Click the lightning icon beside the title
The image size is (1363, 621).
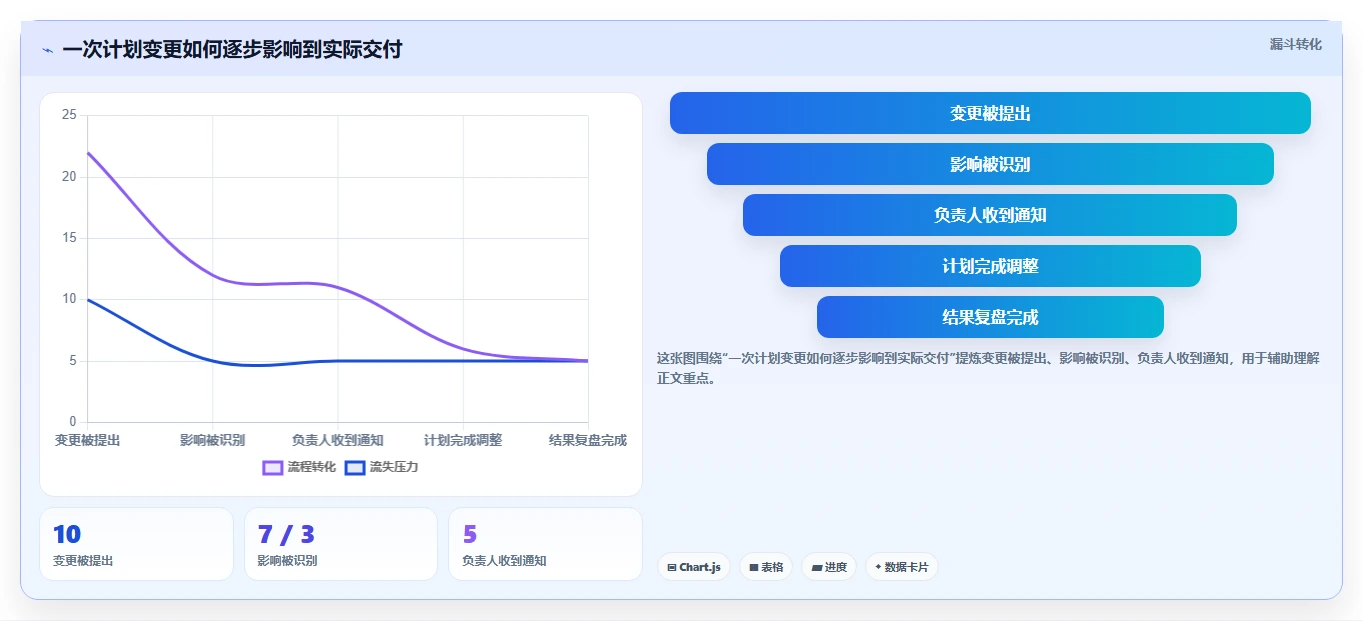[47, 50]
